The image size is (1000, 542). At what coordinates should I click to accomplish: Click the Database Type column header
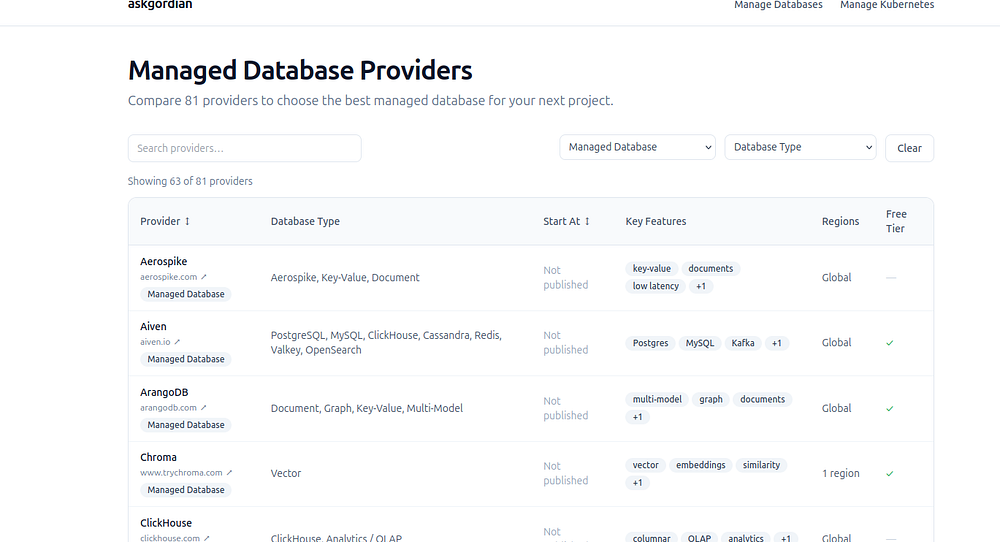coord(305,221)
